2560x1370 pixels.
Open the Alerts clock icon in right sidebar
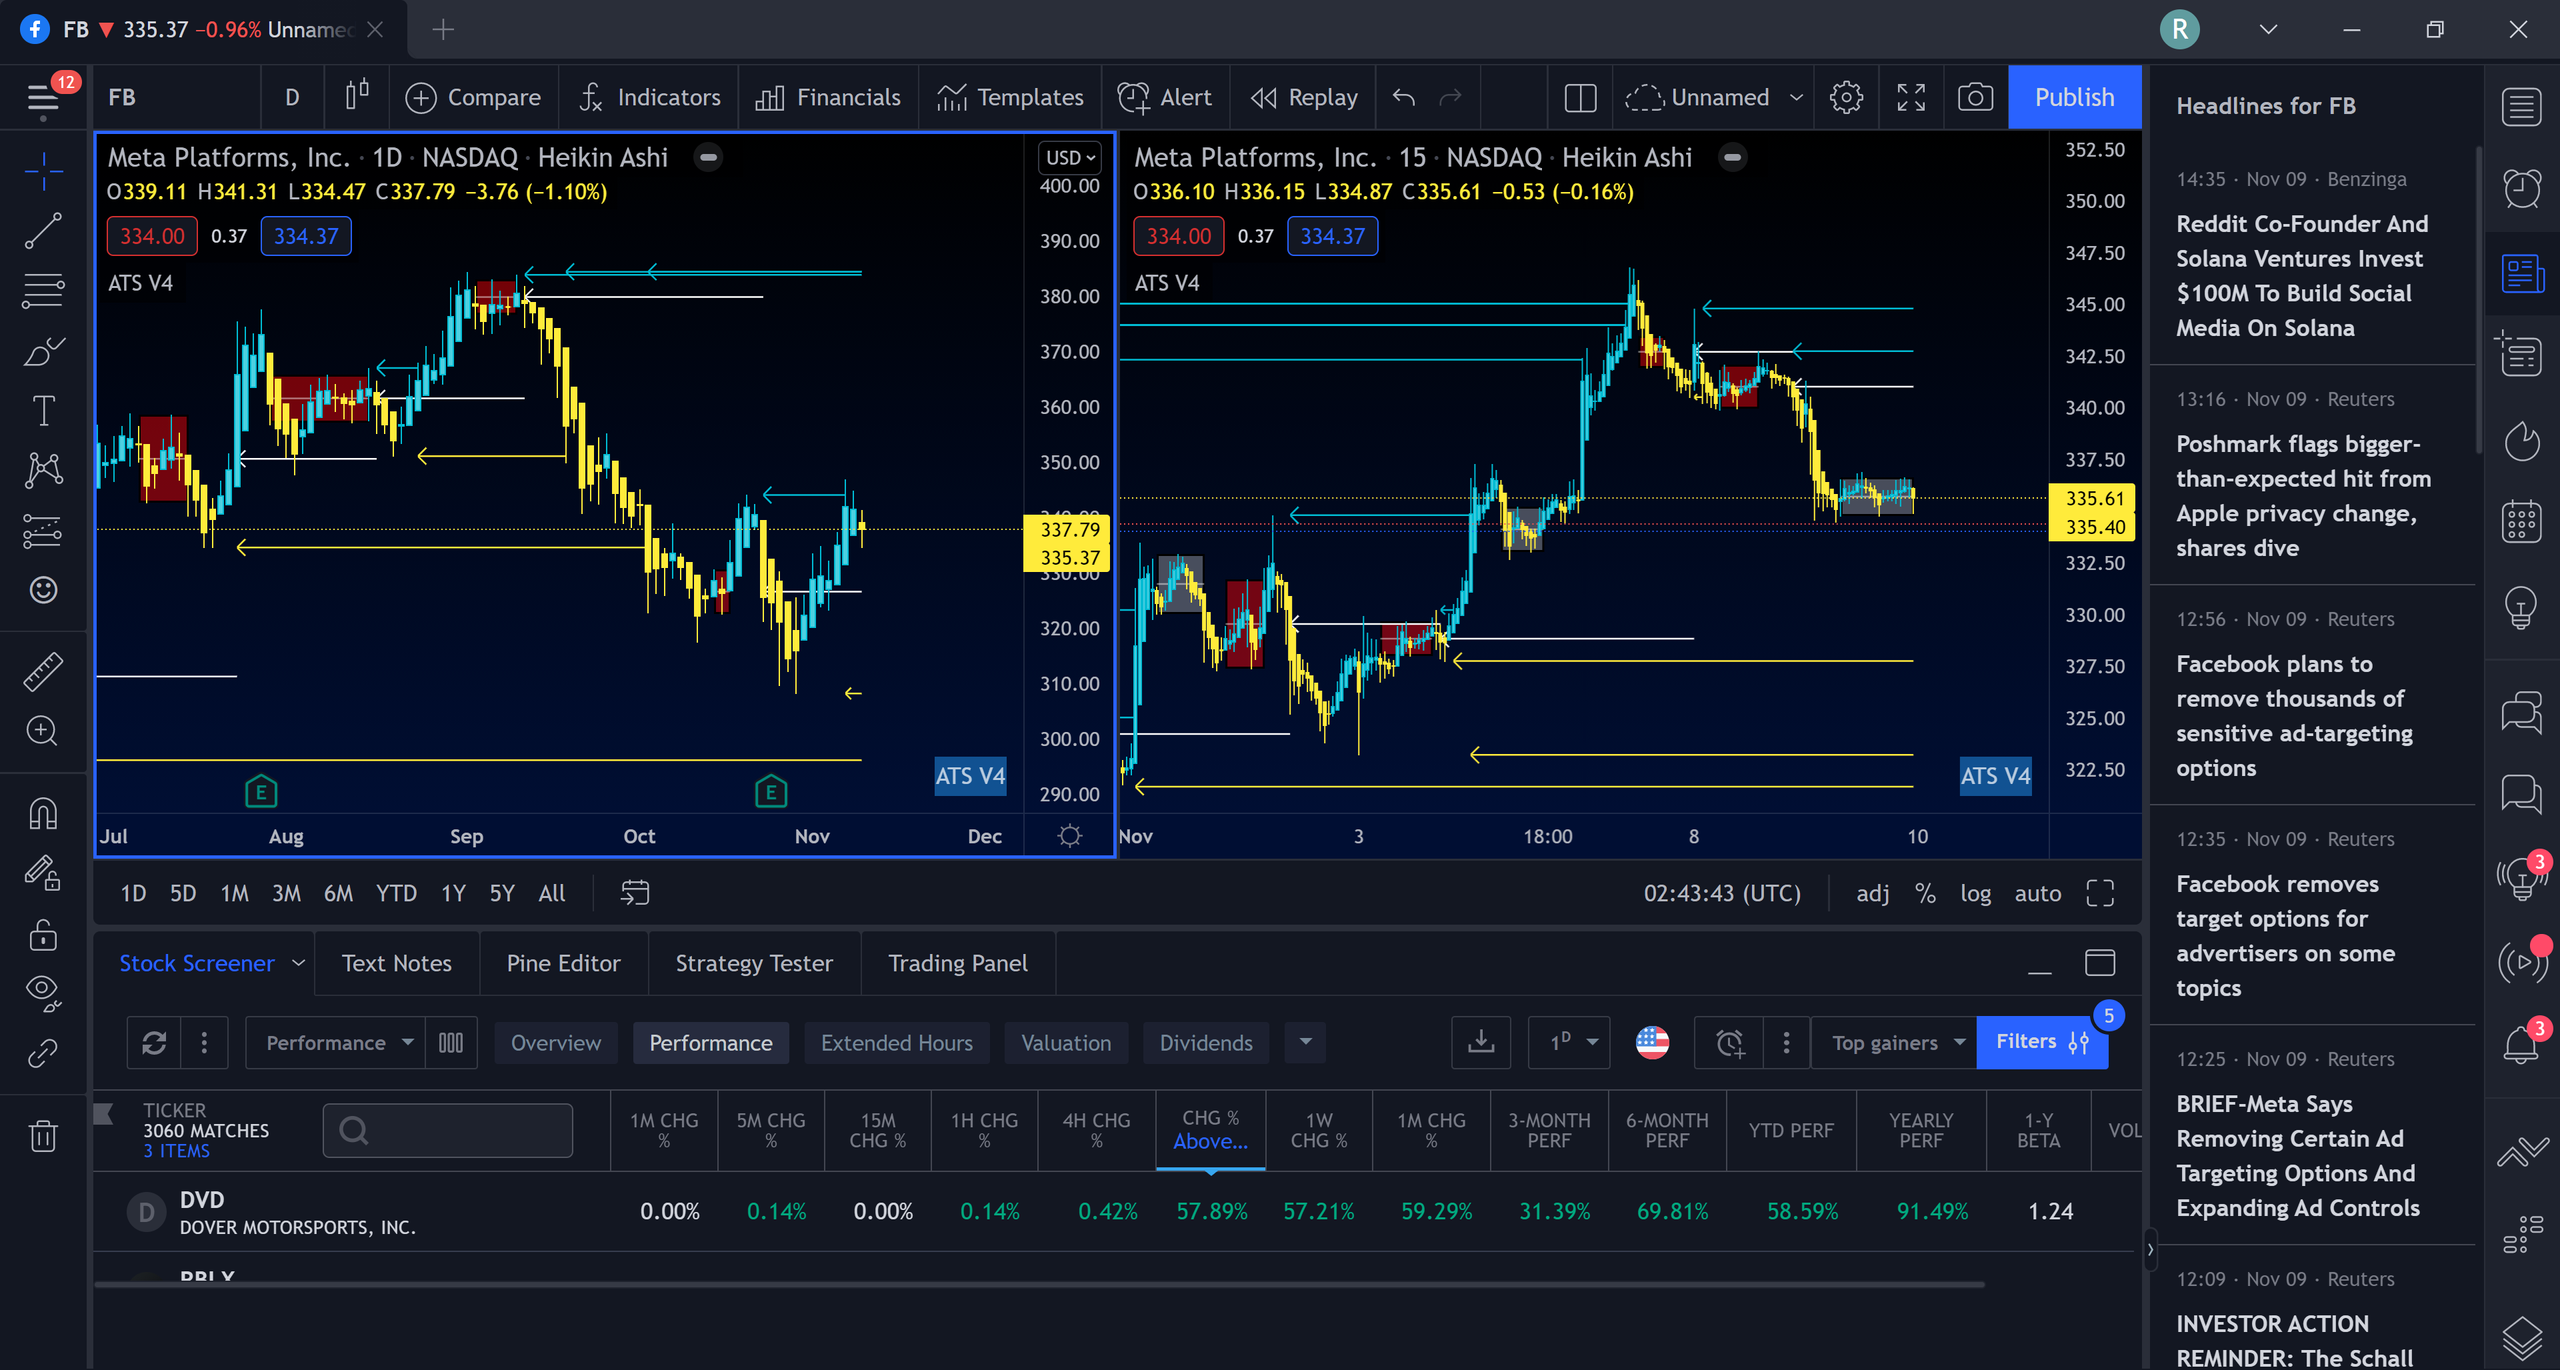click(2521, 187)
